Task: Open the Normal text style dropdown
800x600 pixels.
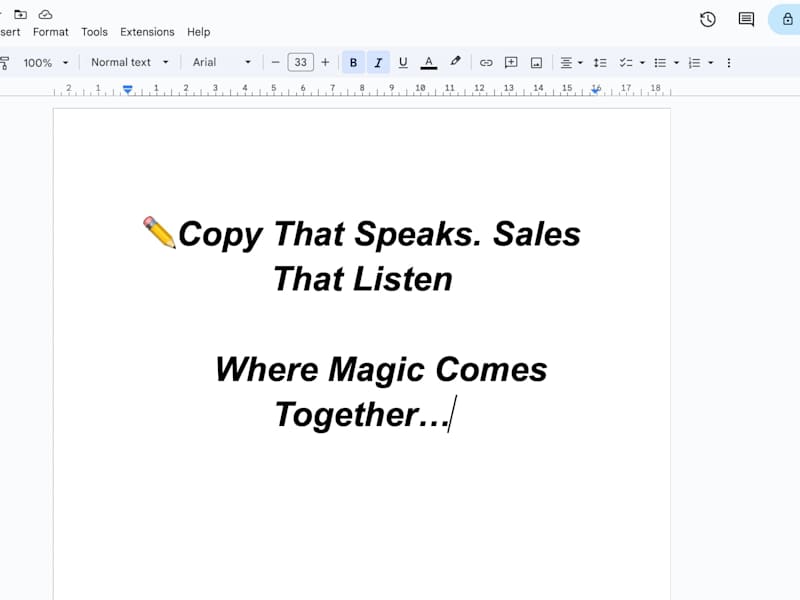Action: (x=130, y=62)
